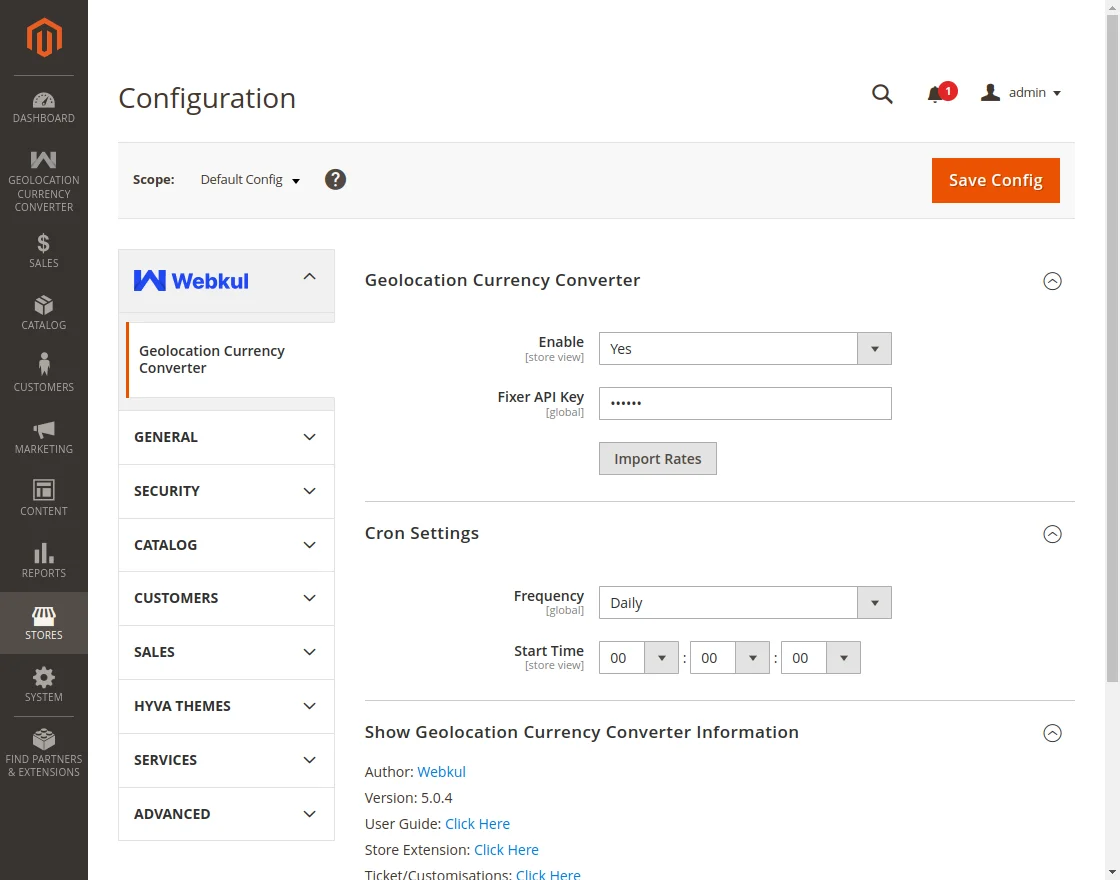
Task: Open the Enable Yes dropdown
Action: (744, 349)
